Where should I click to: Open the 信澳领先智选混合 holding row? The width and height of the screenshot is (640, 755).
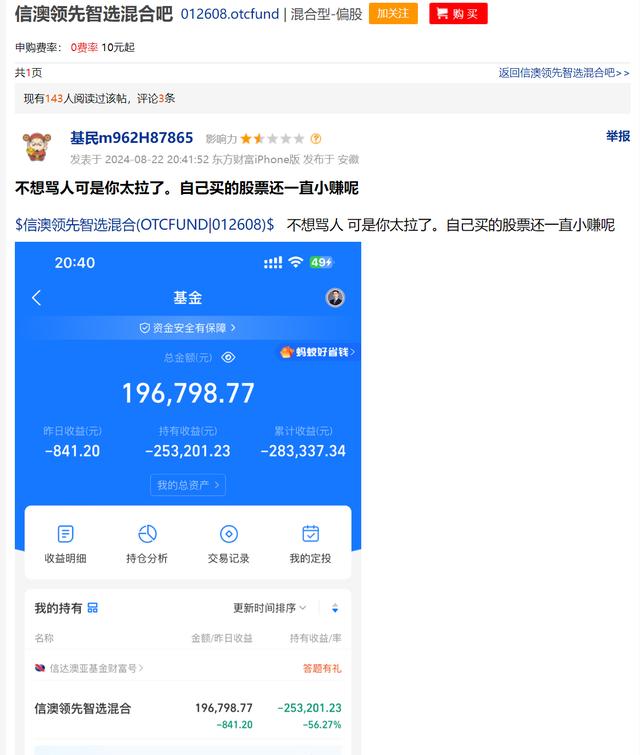click(x=188, y=715)
